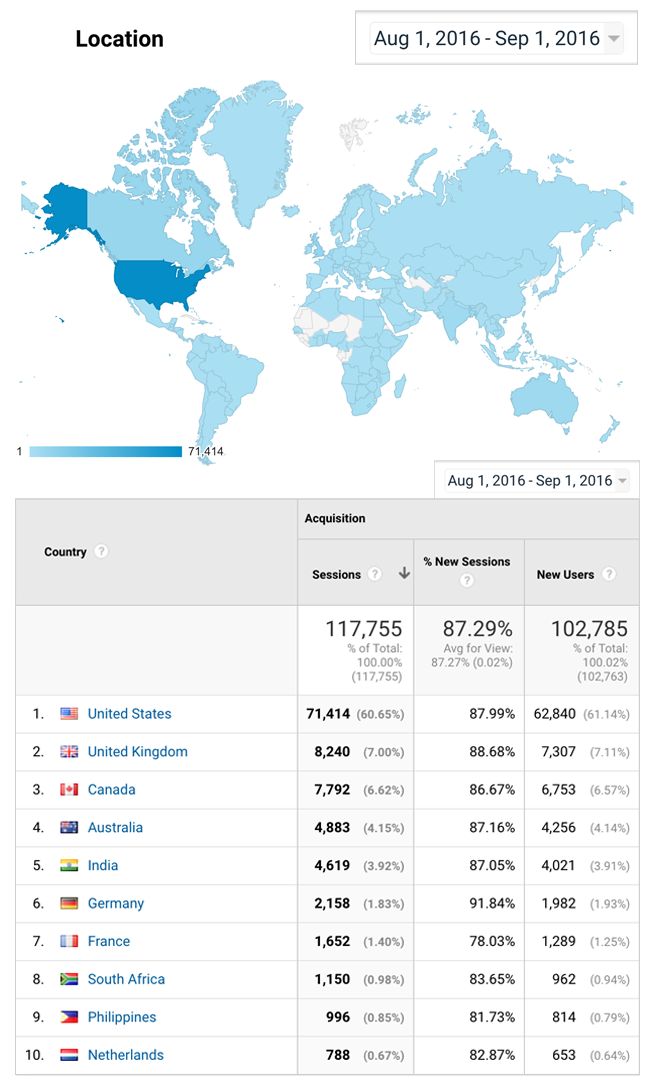Sort table by % New Sessions header
The height and width of the screenshot is (1090, 657).
pos(467,562)
